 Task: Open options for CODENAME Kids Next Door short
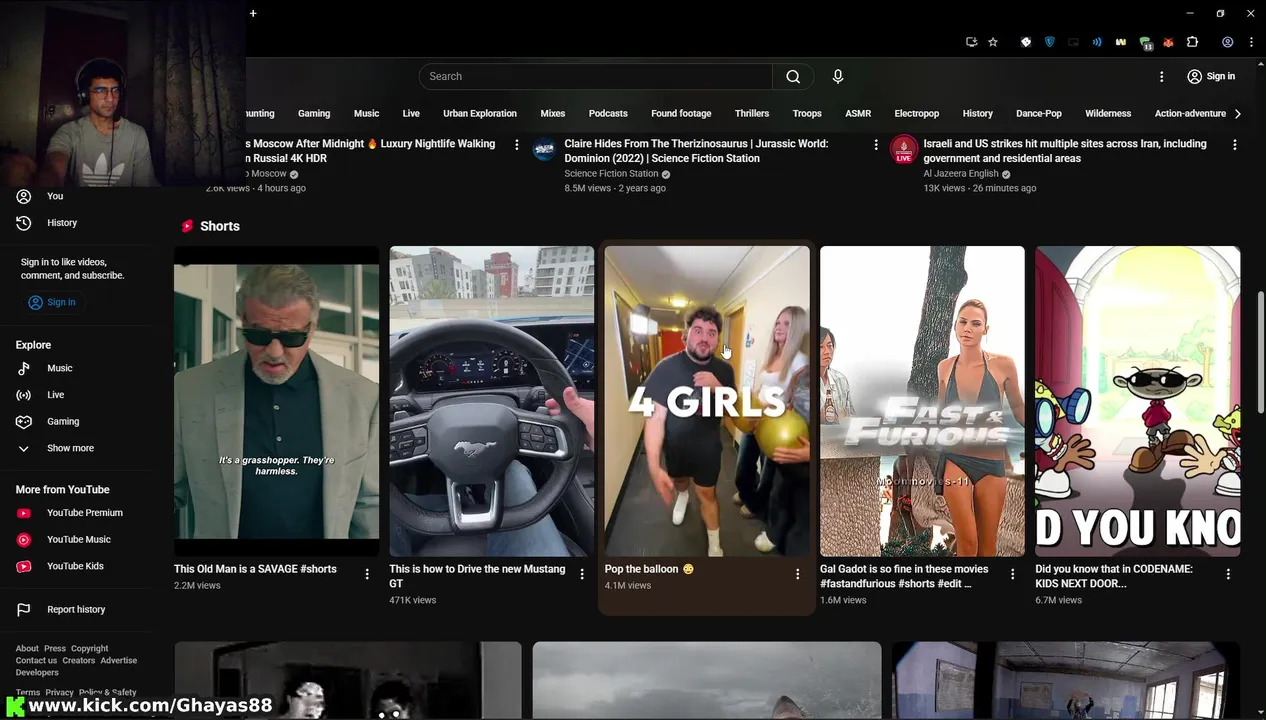point(1228,574)
